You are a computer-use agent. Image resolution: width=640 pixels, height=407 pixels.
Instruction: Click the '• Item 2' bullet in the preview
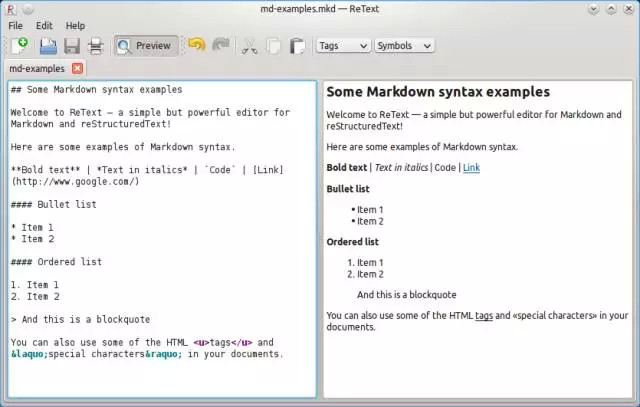pyautogui.click(x=367, y=221)
